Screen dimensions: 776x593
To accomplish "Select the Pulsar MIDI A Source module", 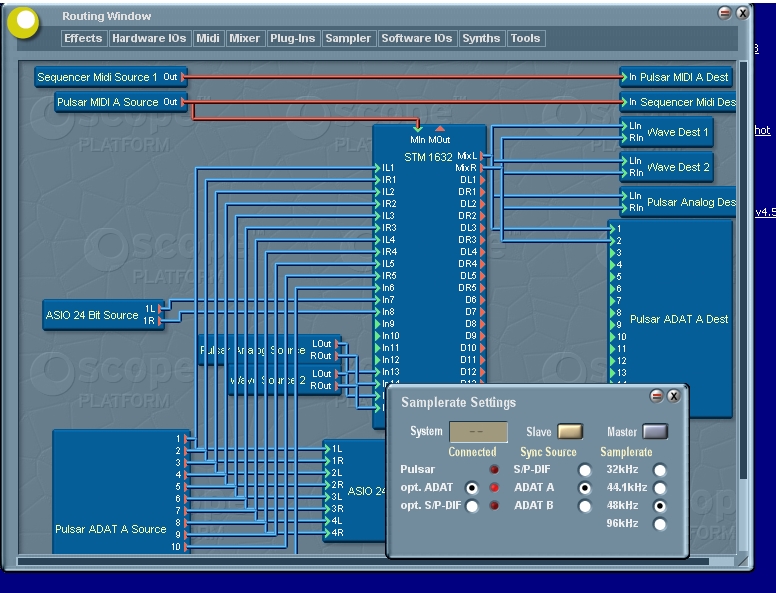I will (121, 102).
